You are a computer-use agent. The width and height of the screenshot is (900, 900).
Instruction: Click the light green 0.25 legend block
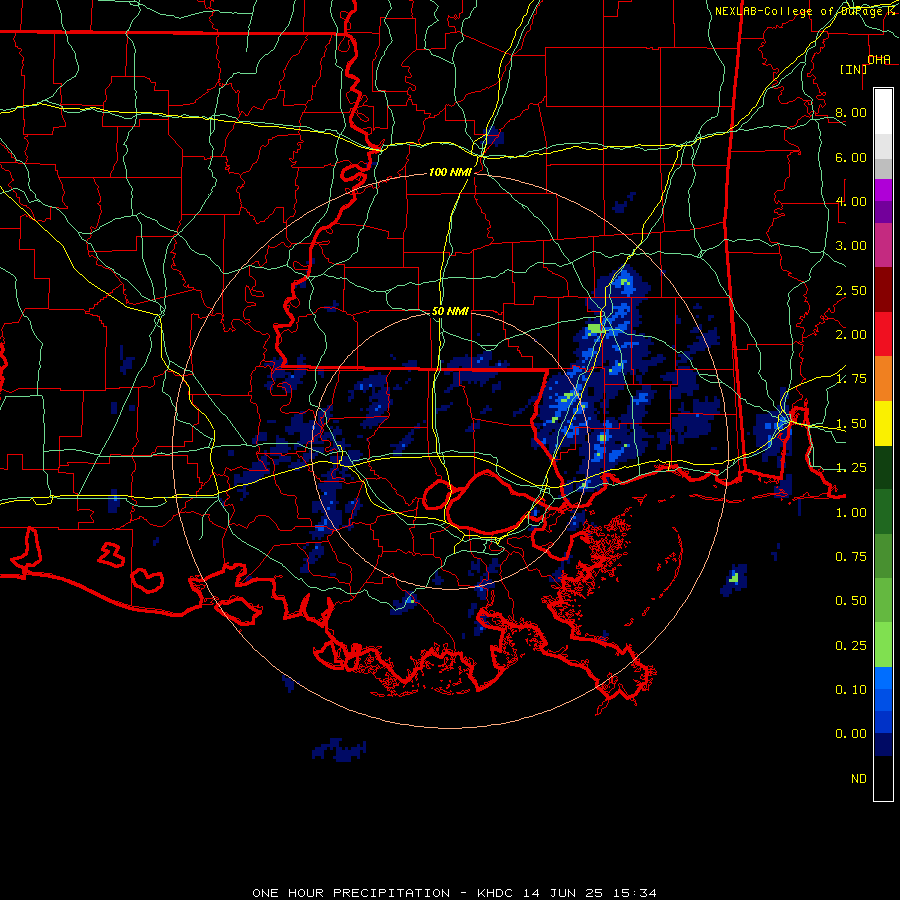[x=883, y=645]
